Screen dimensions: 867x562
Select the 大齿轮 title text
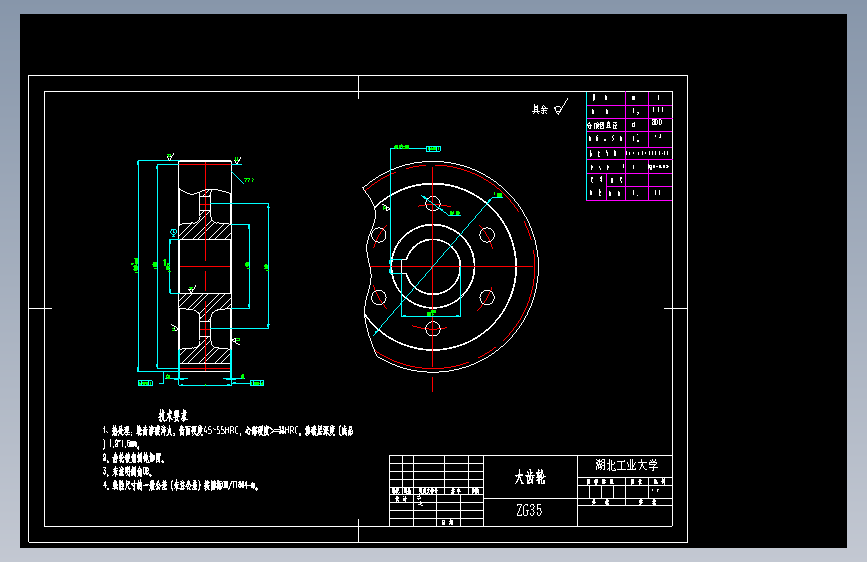pyautogui.click(x=530, y=477)
